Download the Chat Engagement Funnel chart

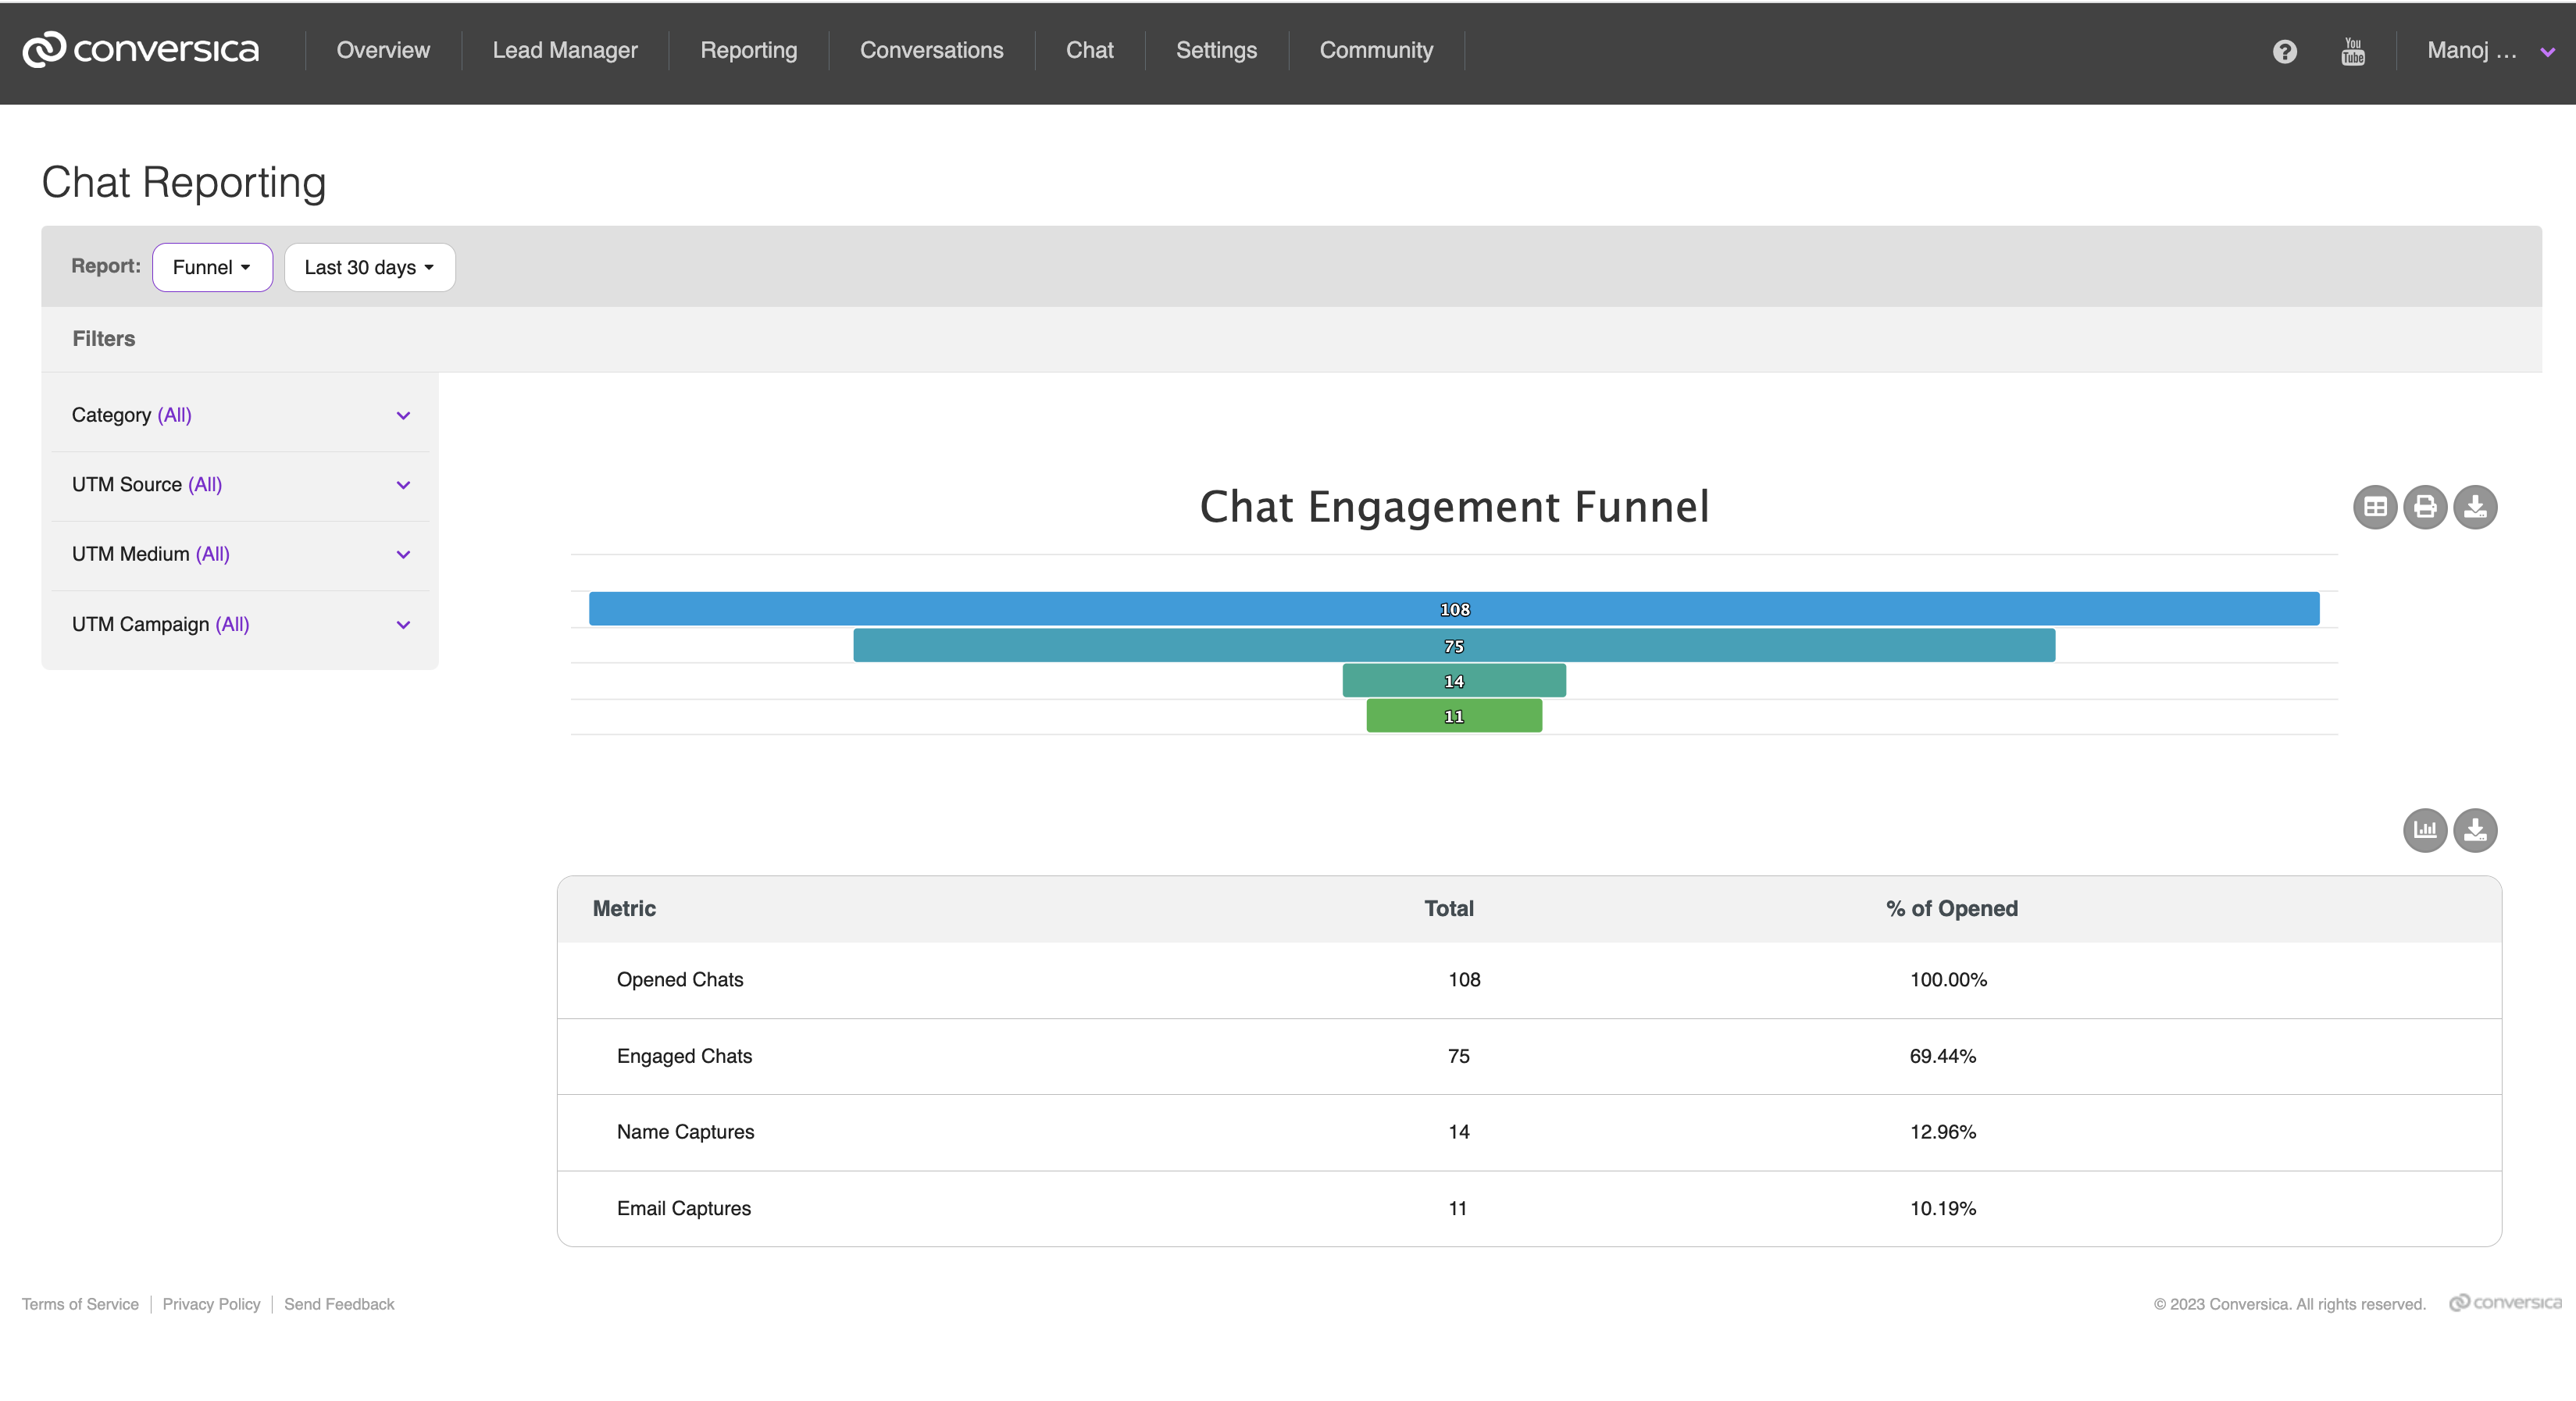(2475, 507)
